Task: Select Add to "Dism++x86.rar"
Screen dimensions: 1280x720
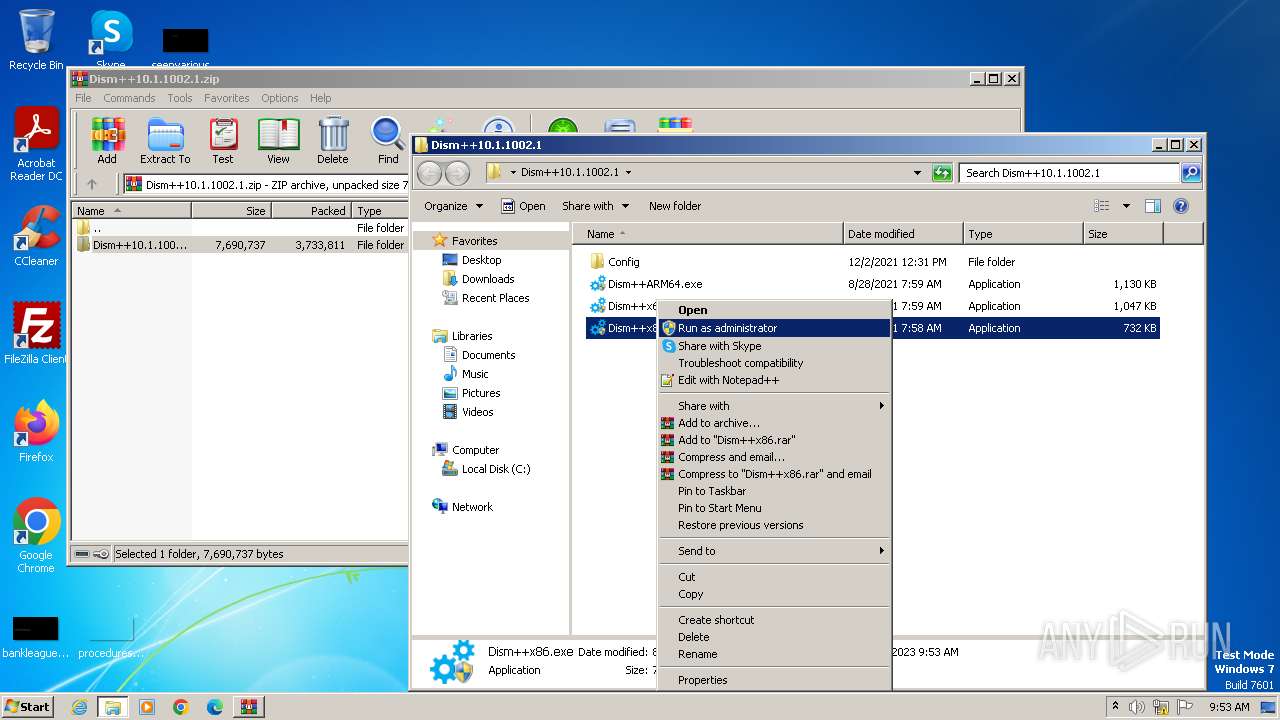Action: point(774,440)
